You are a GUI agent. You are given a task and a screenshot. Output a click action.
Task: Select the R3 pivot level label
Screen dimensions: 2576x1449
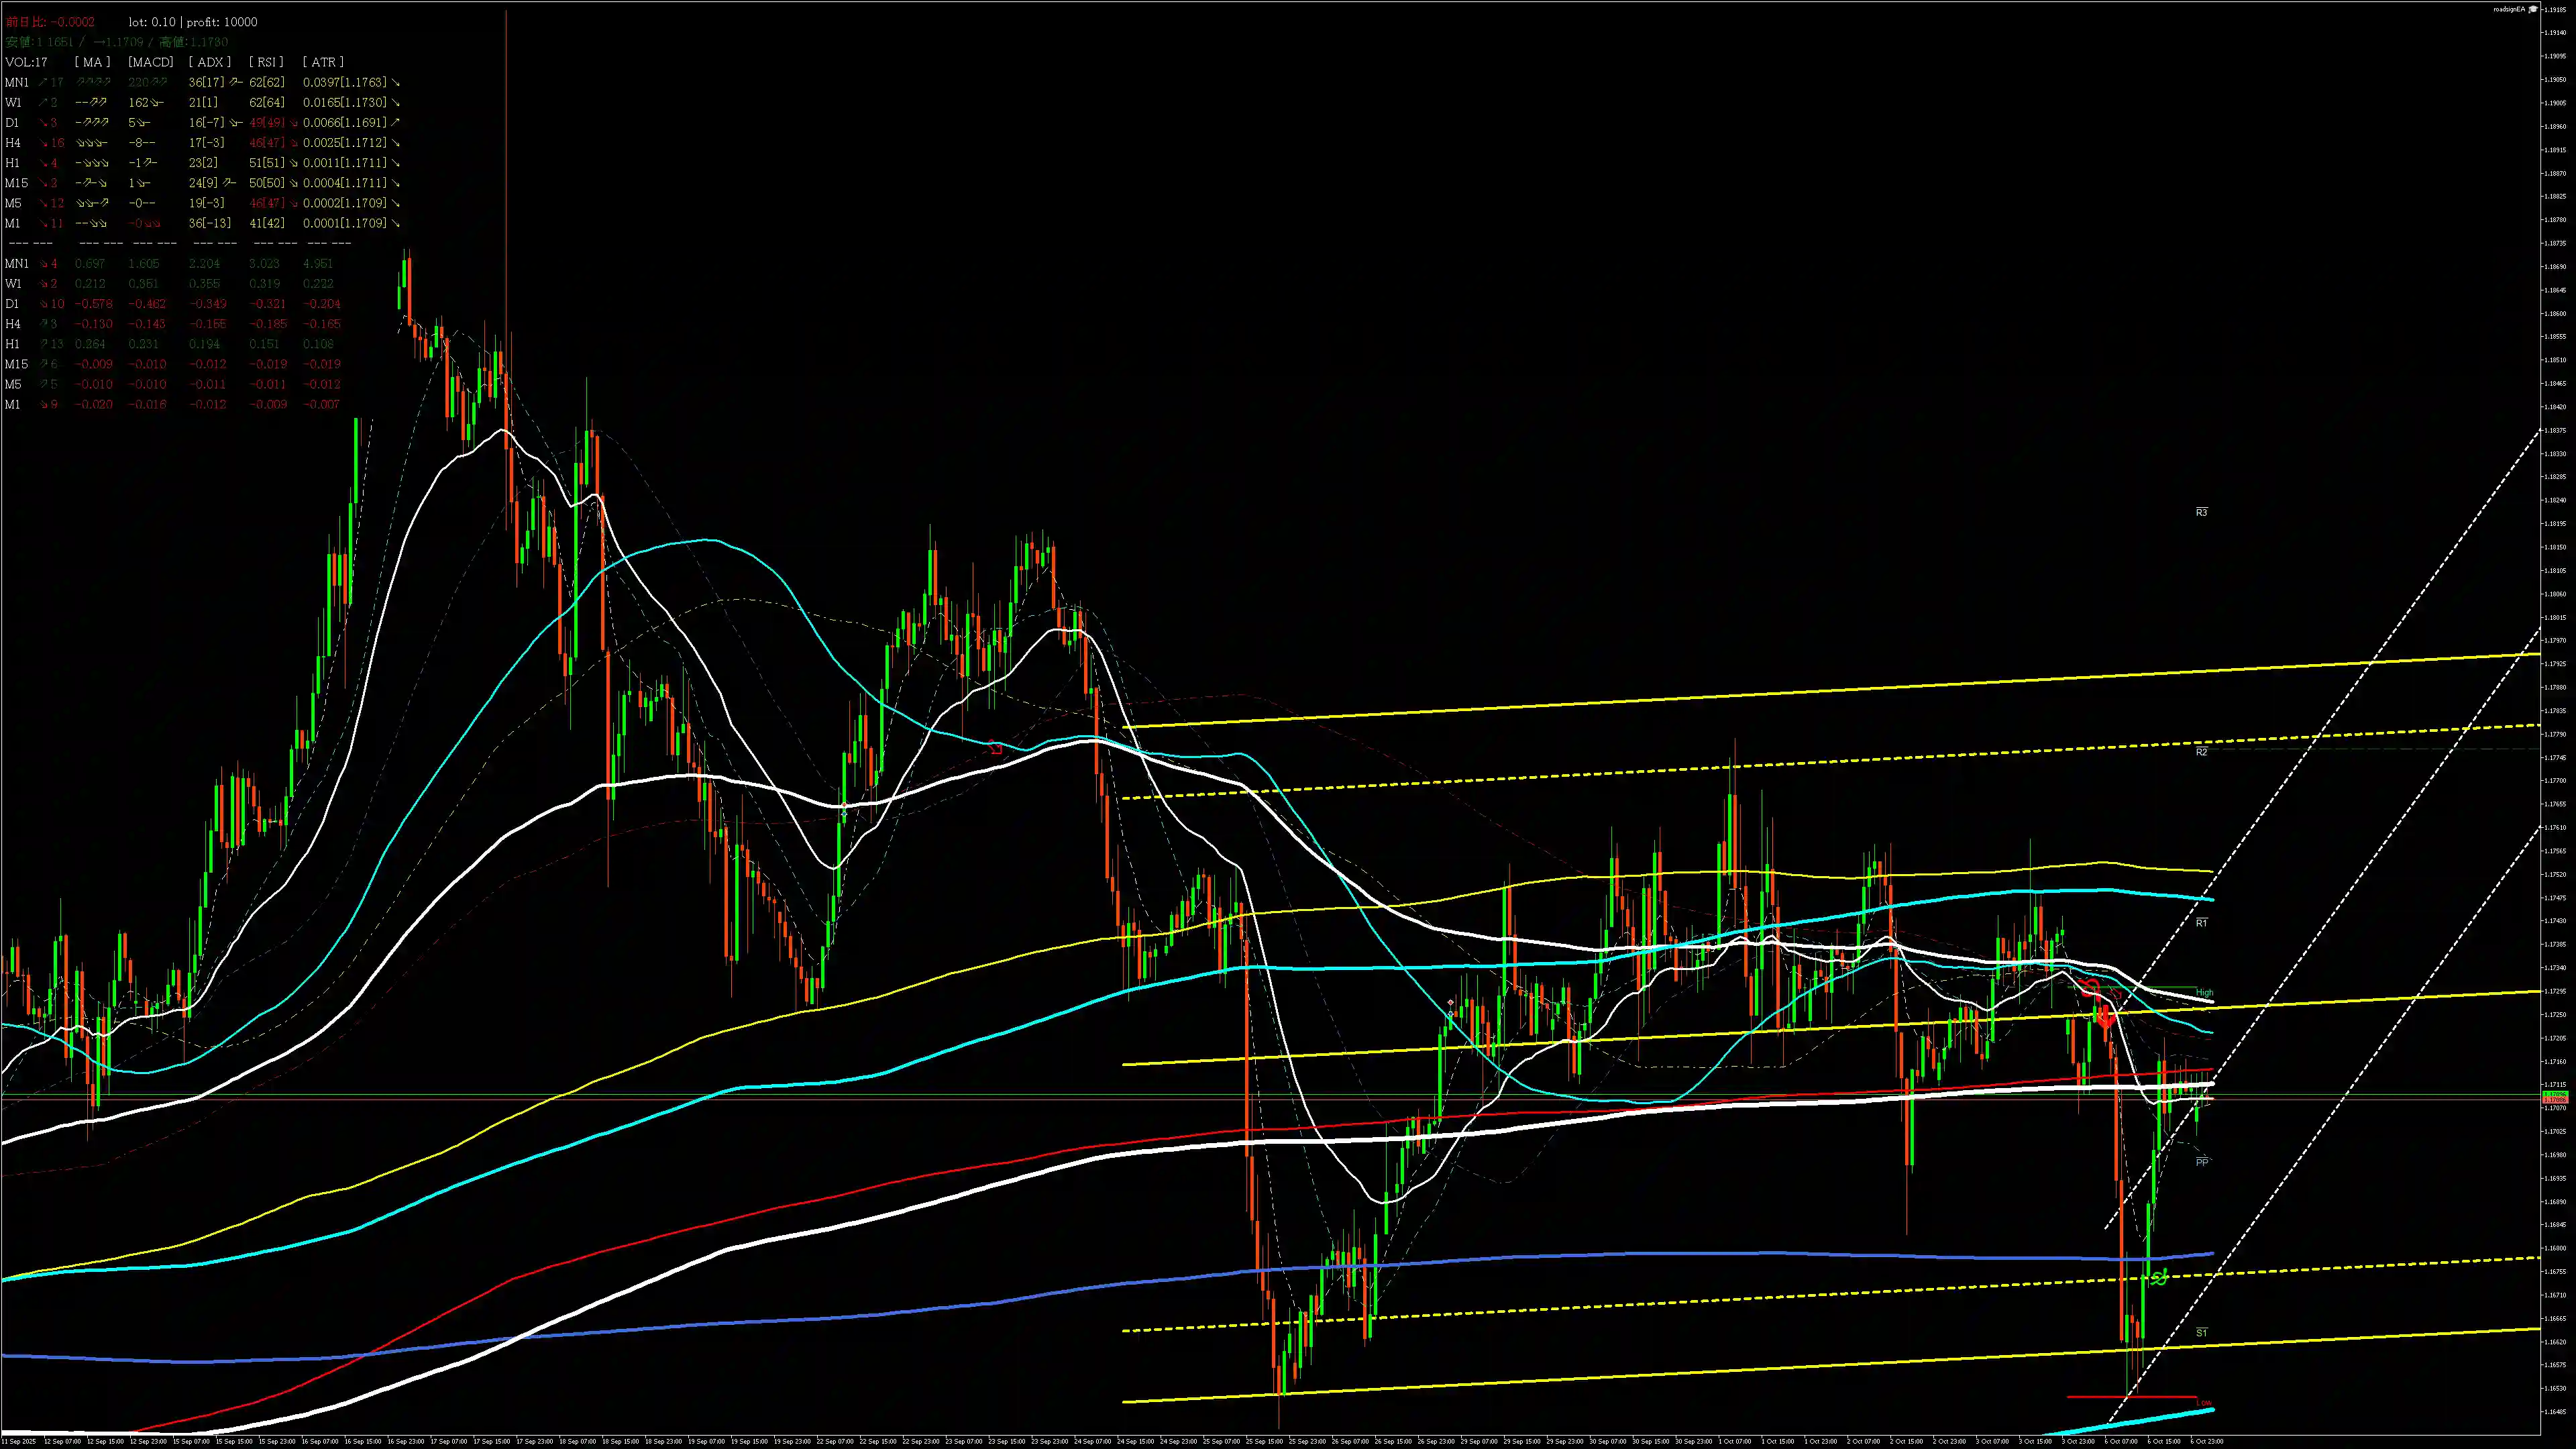click(2201, 512)
